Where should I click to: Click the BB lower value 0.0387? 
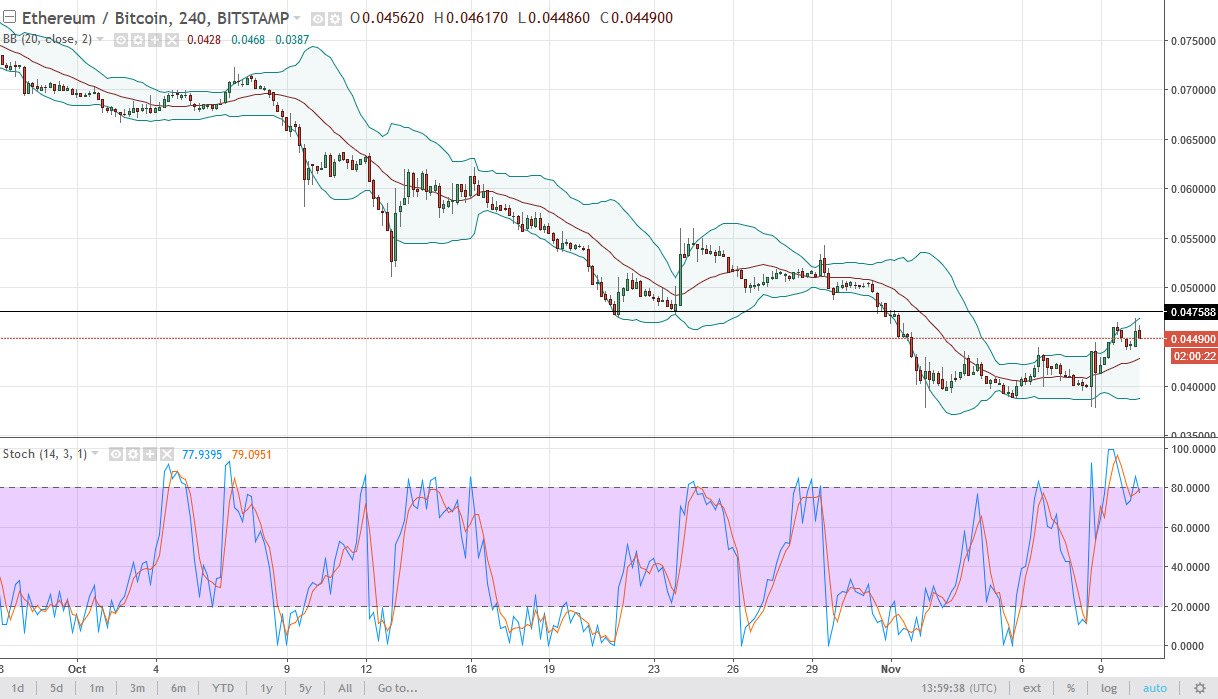292,40
